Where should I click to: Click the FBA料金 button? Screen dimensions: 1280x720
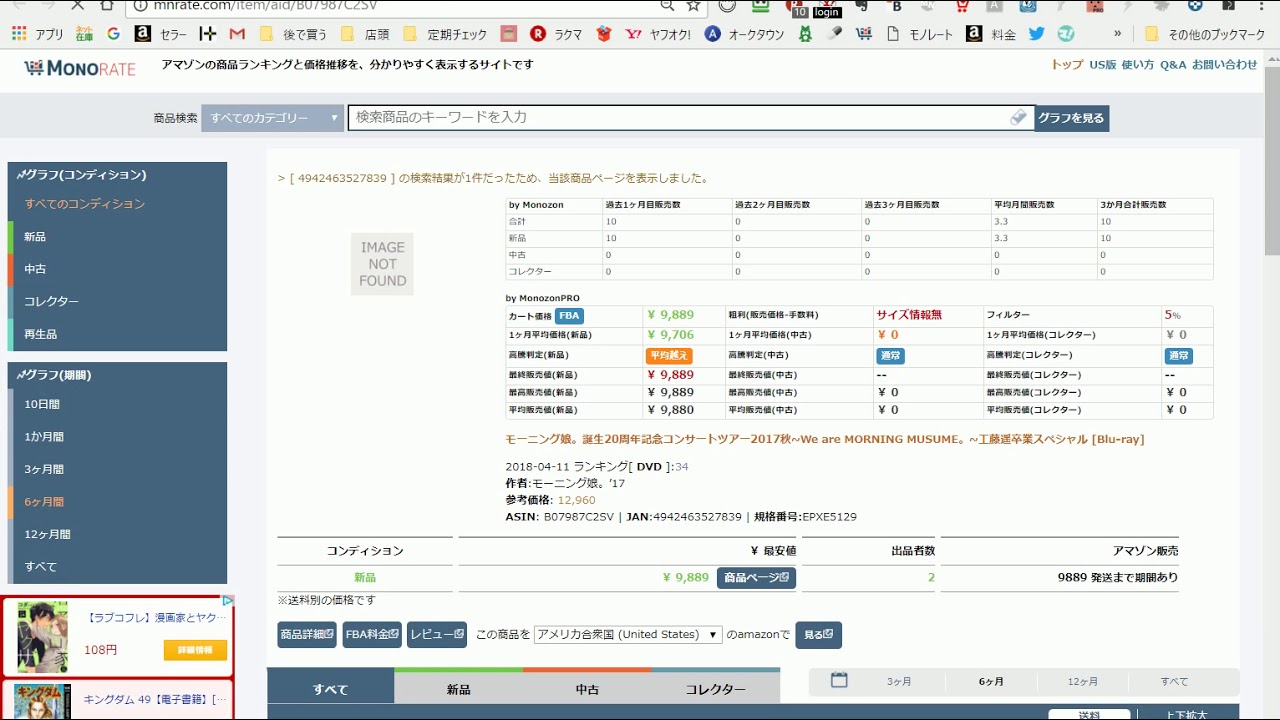[372, 635]
